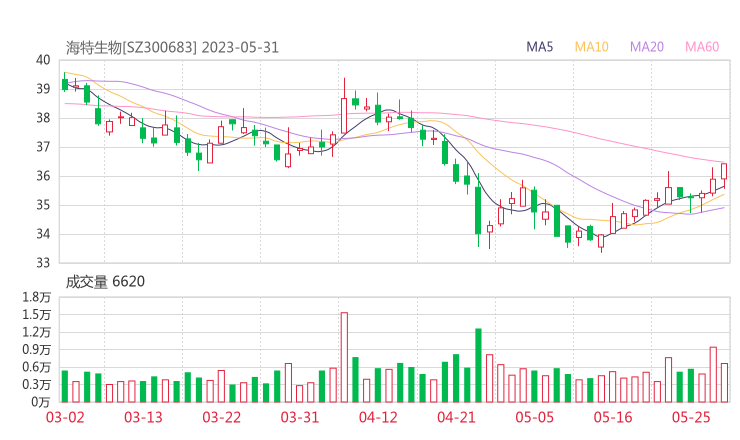Click the volume axis label 1.8万
This screenshot has height=440, width=740.
tap(36, 297)
